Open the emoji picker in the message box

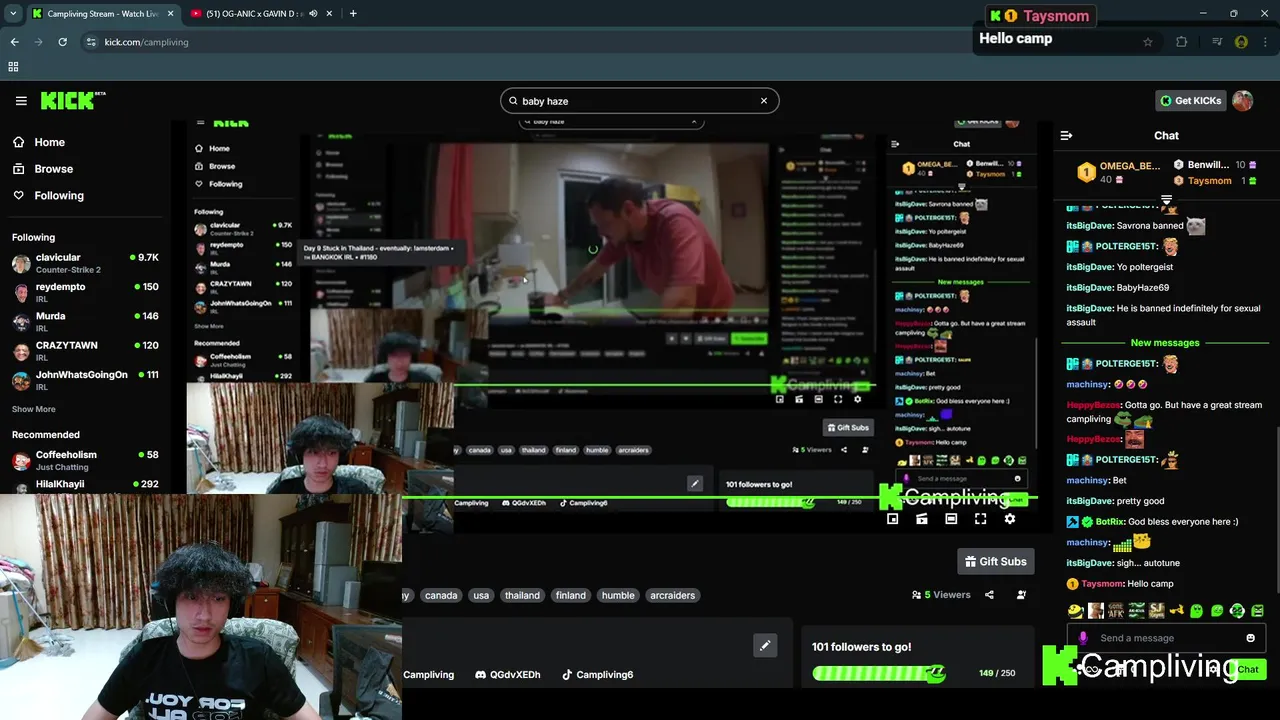1250,638
